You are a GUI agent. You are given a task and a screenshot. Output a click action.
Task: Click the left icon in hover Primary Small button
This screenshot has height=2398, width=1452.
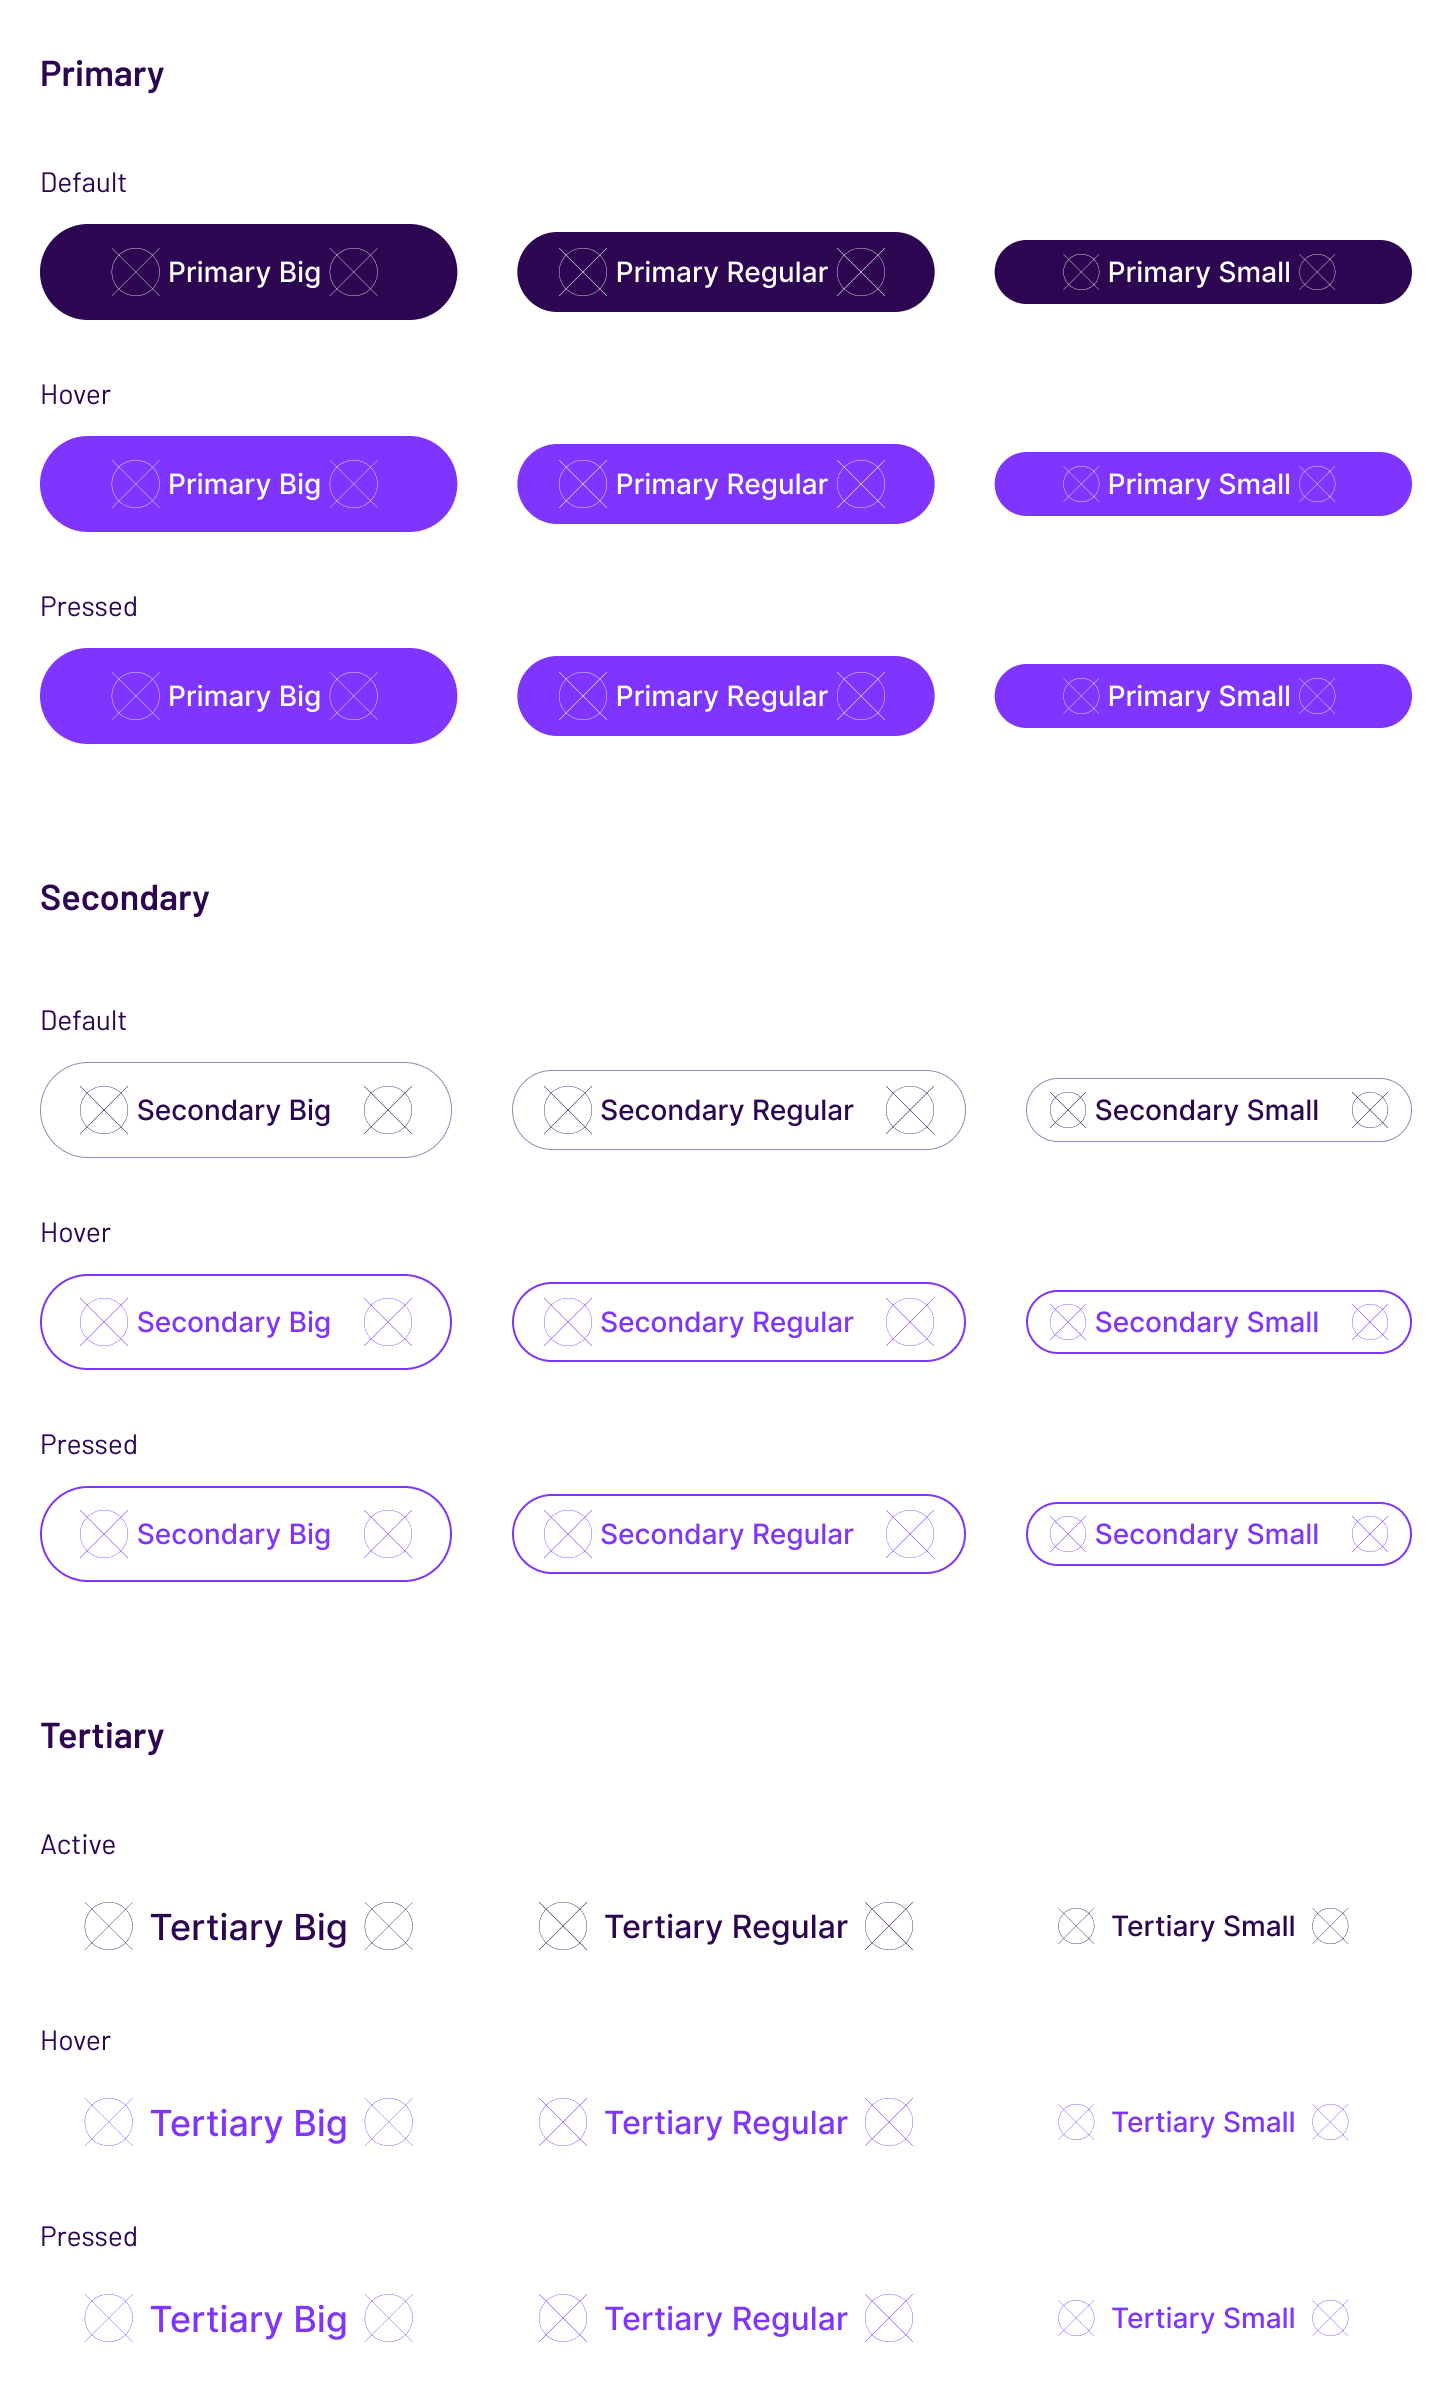[1081, 484]
